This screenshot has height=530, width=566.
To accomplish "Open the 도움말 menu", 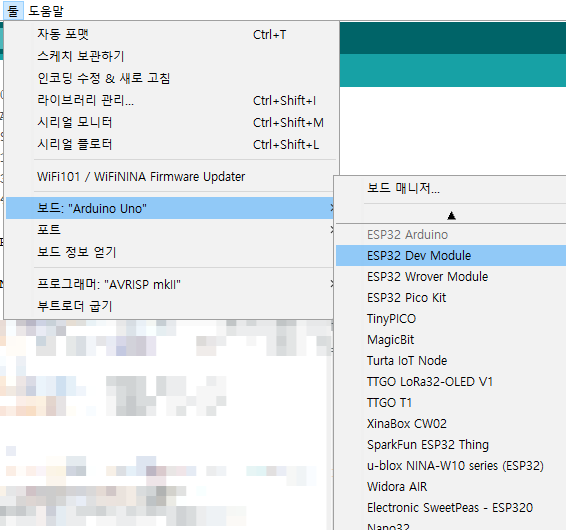I will pos(45,10).
